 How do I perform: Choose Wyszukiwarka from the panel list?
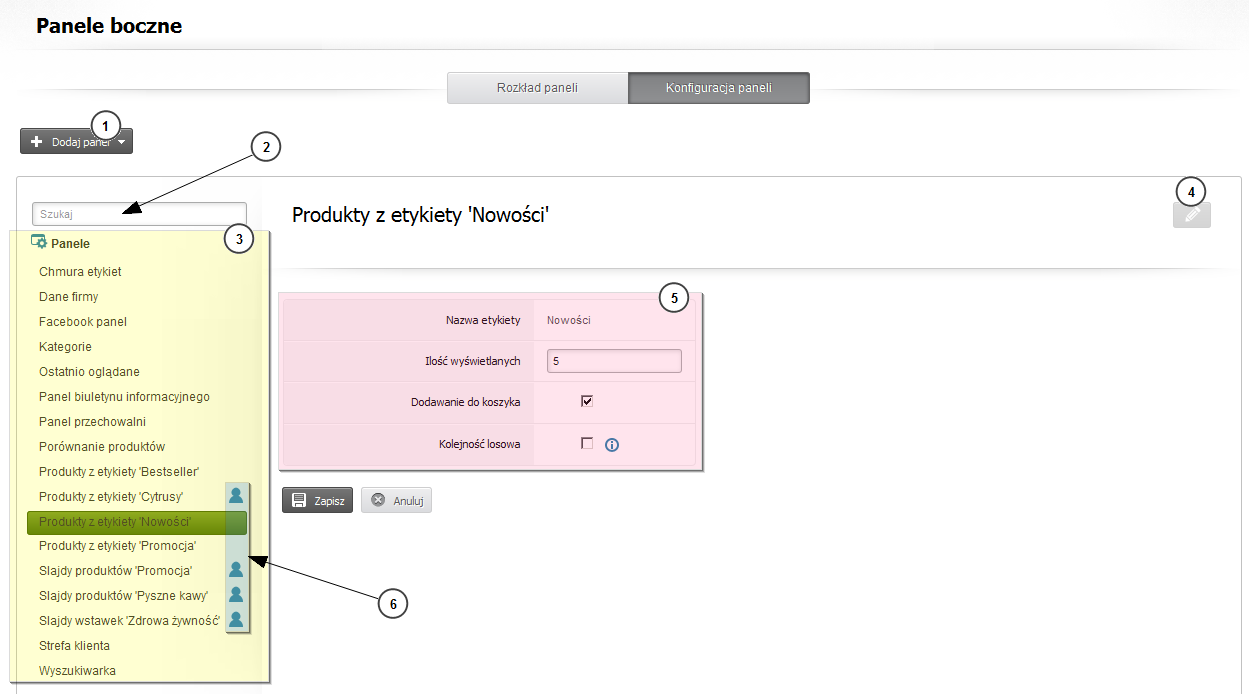point(77,671)
